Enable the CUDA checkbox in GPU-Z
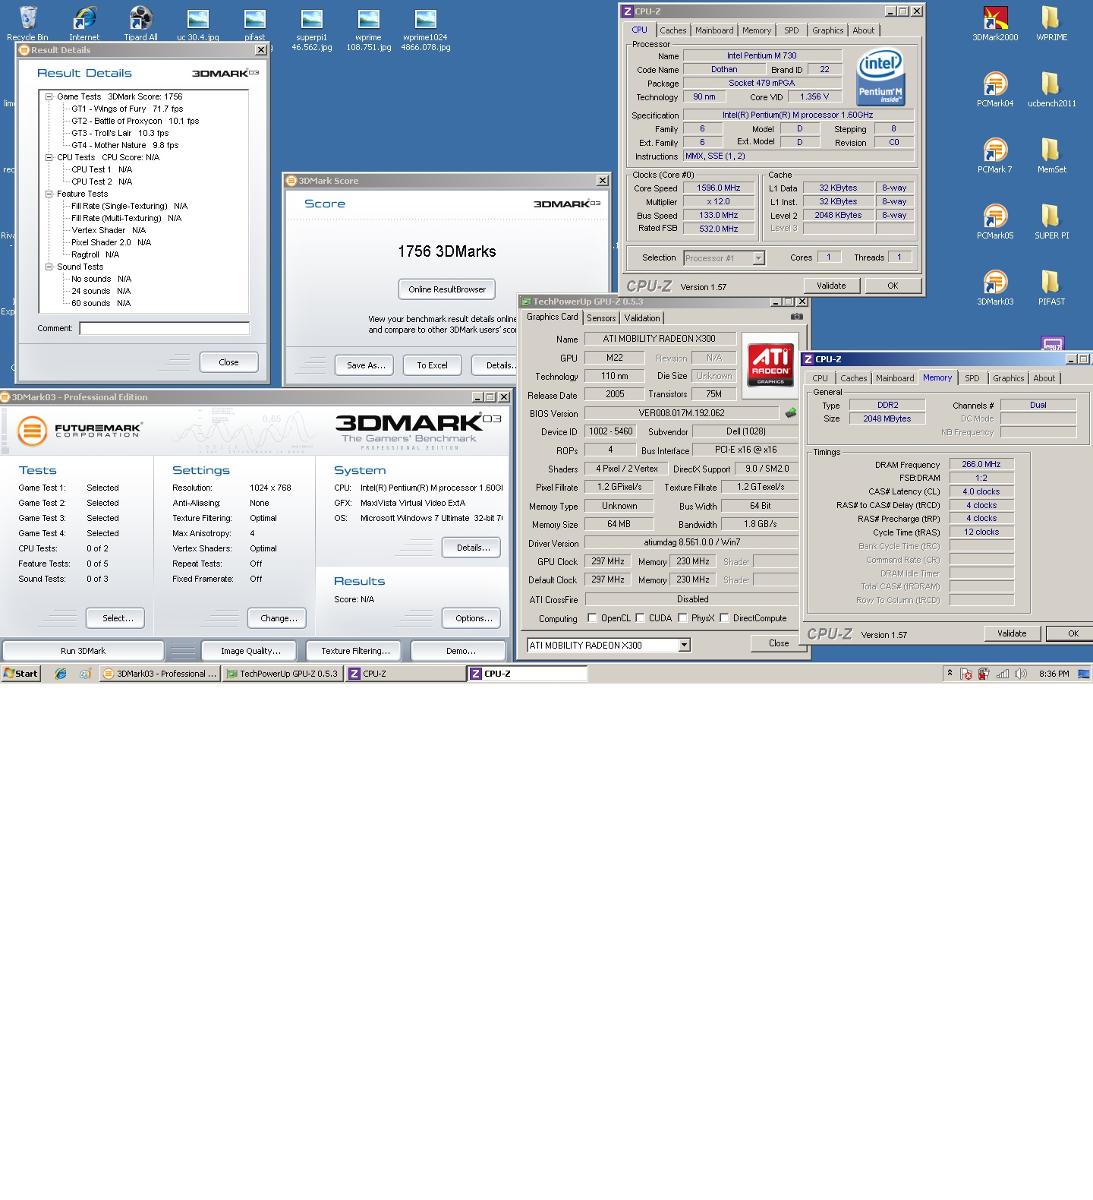The height and width of the screenshot is (1200, 1093). (x=640, y=618)
